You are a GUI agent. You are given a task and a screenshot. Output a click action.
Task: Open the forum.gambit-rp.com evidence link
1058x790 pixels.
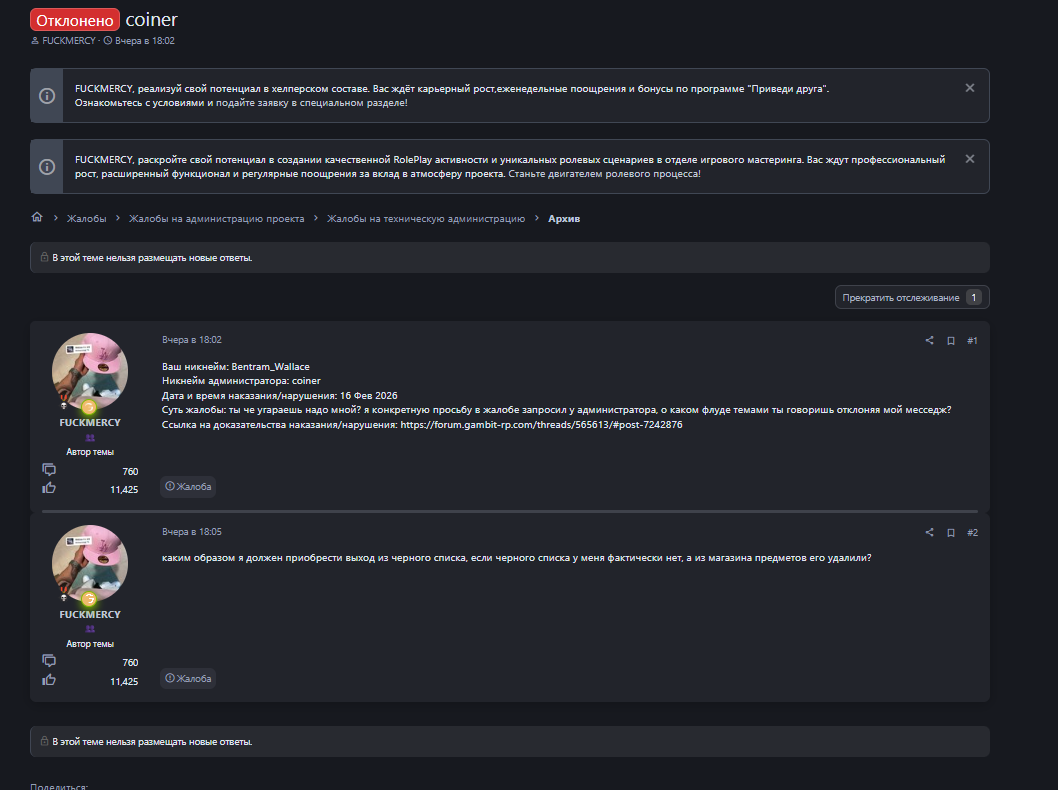click(x=541, y=425)
